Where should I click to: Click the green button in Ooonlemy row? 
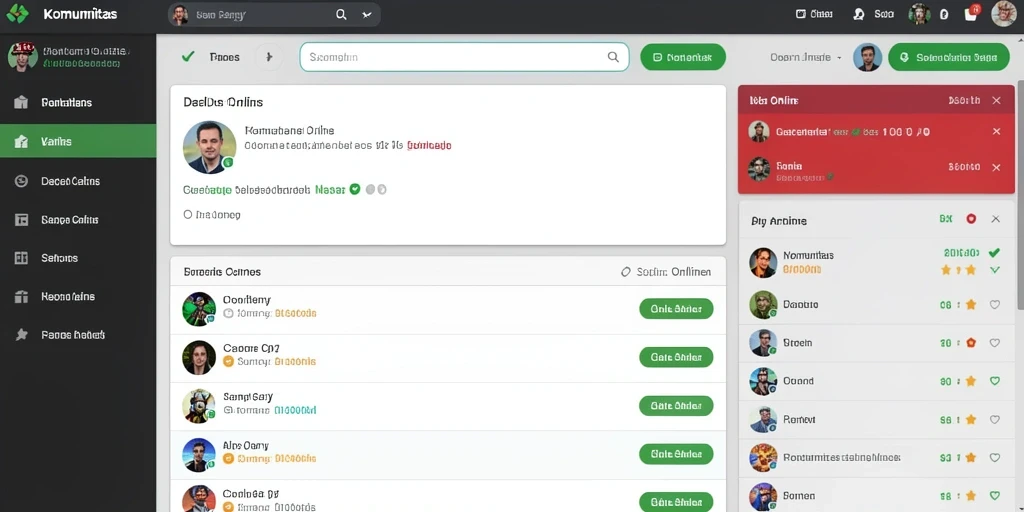676,309
